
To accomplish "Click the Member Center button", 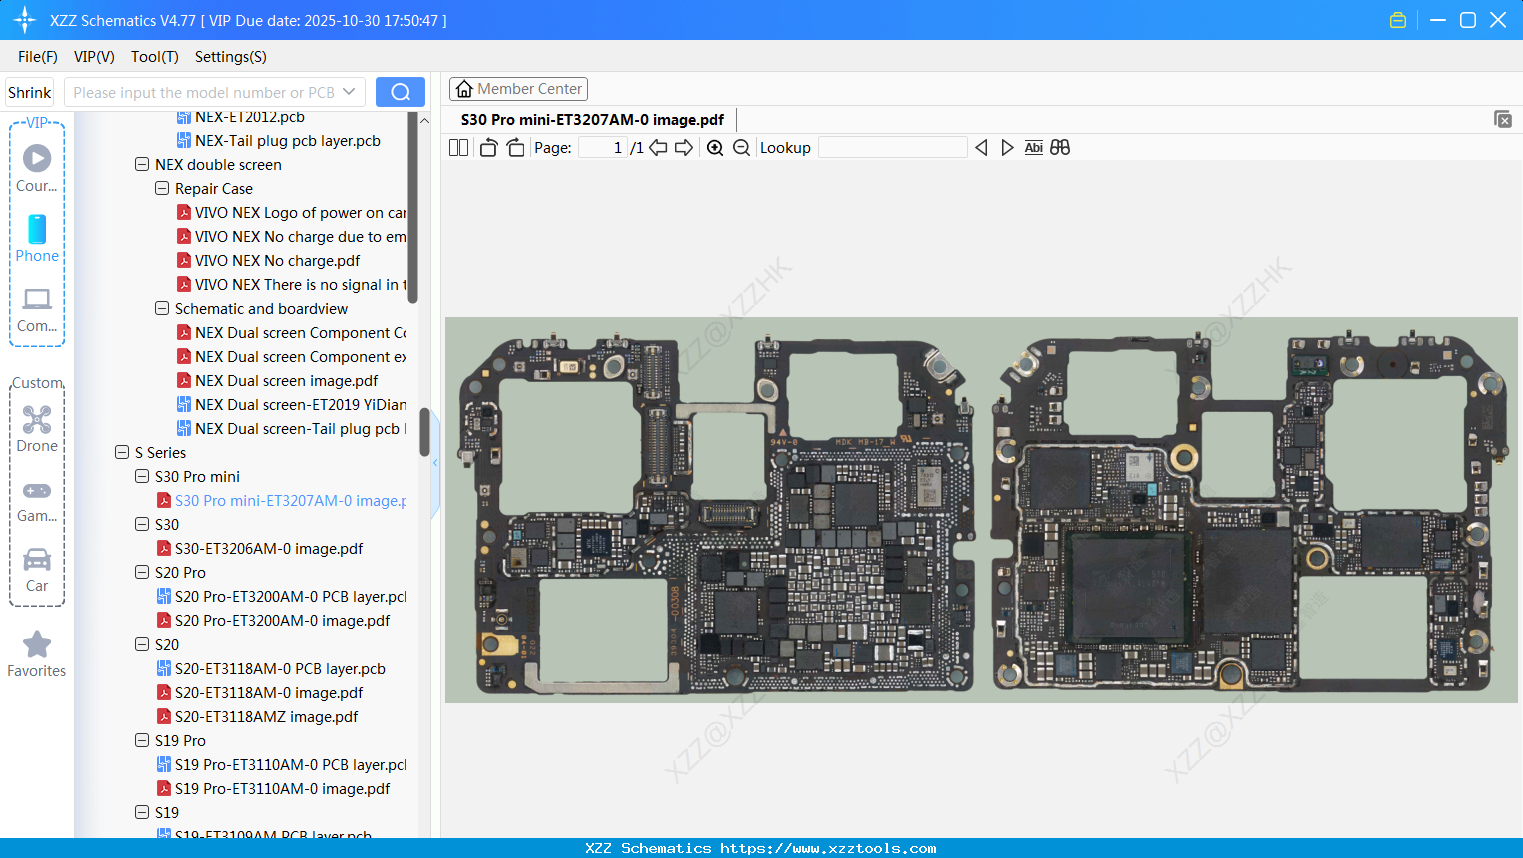I will click(518, 89).
